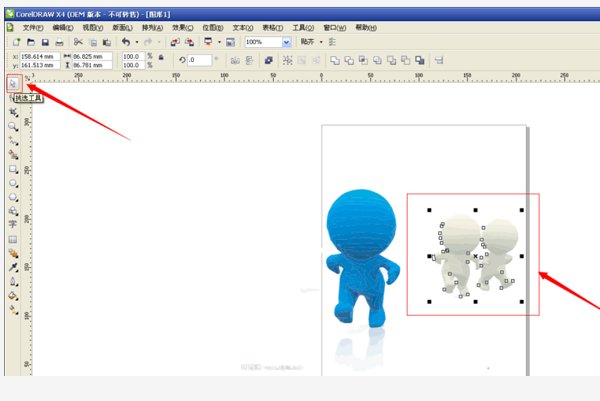Click the blue 3D figure image
The image size is (600, 401).
click(x=362, y=259)
